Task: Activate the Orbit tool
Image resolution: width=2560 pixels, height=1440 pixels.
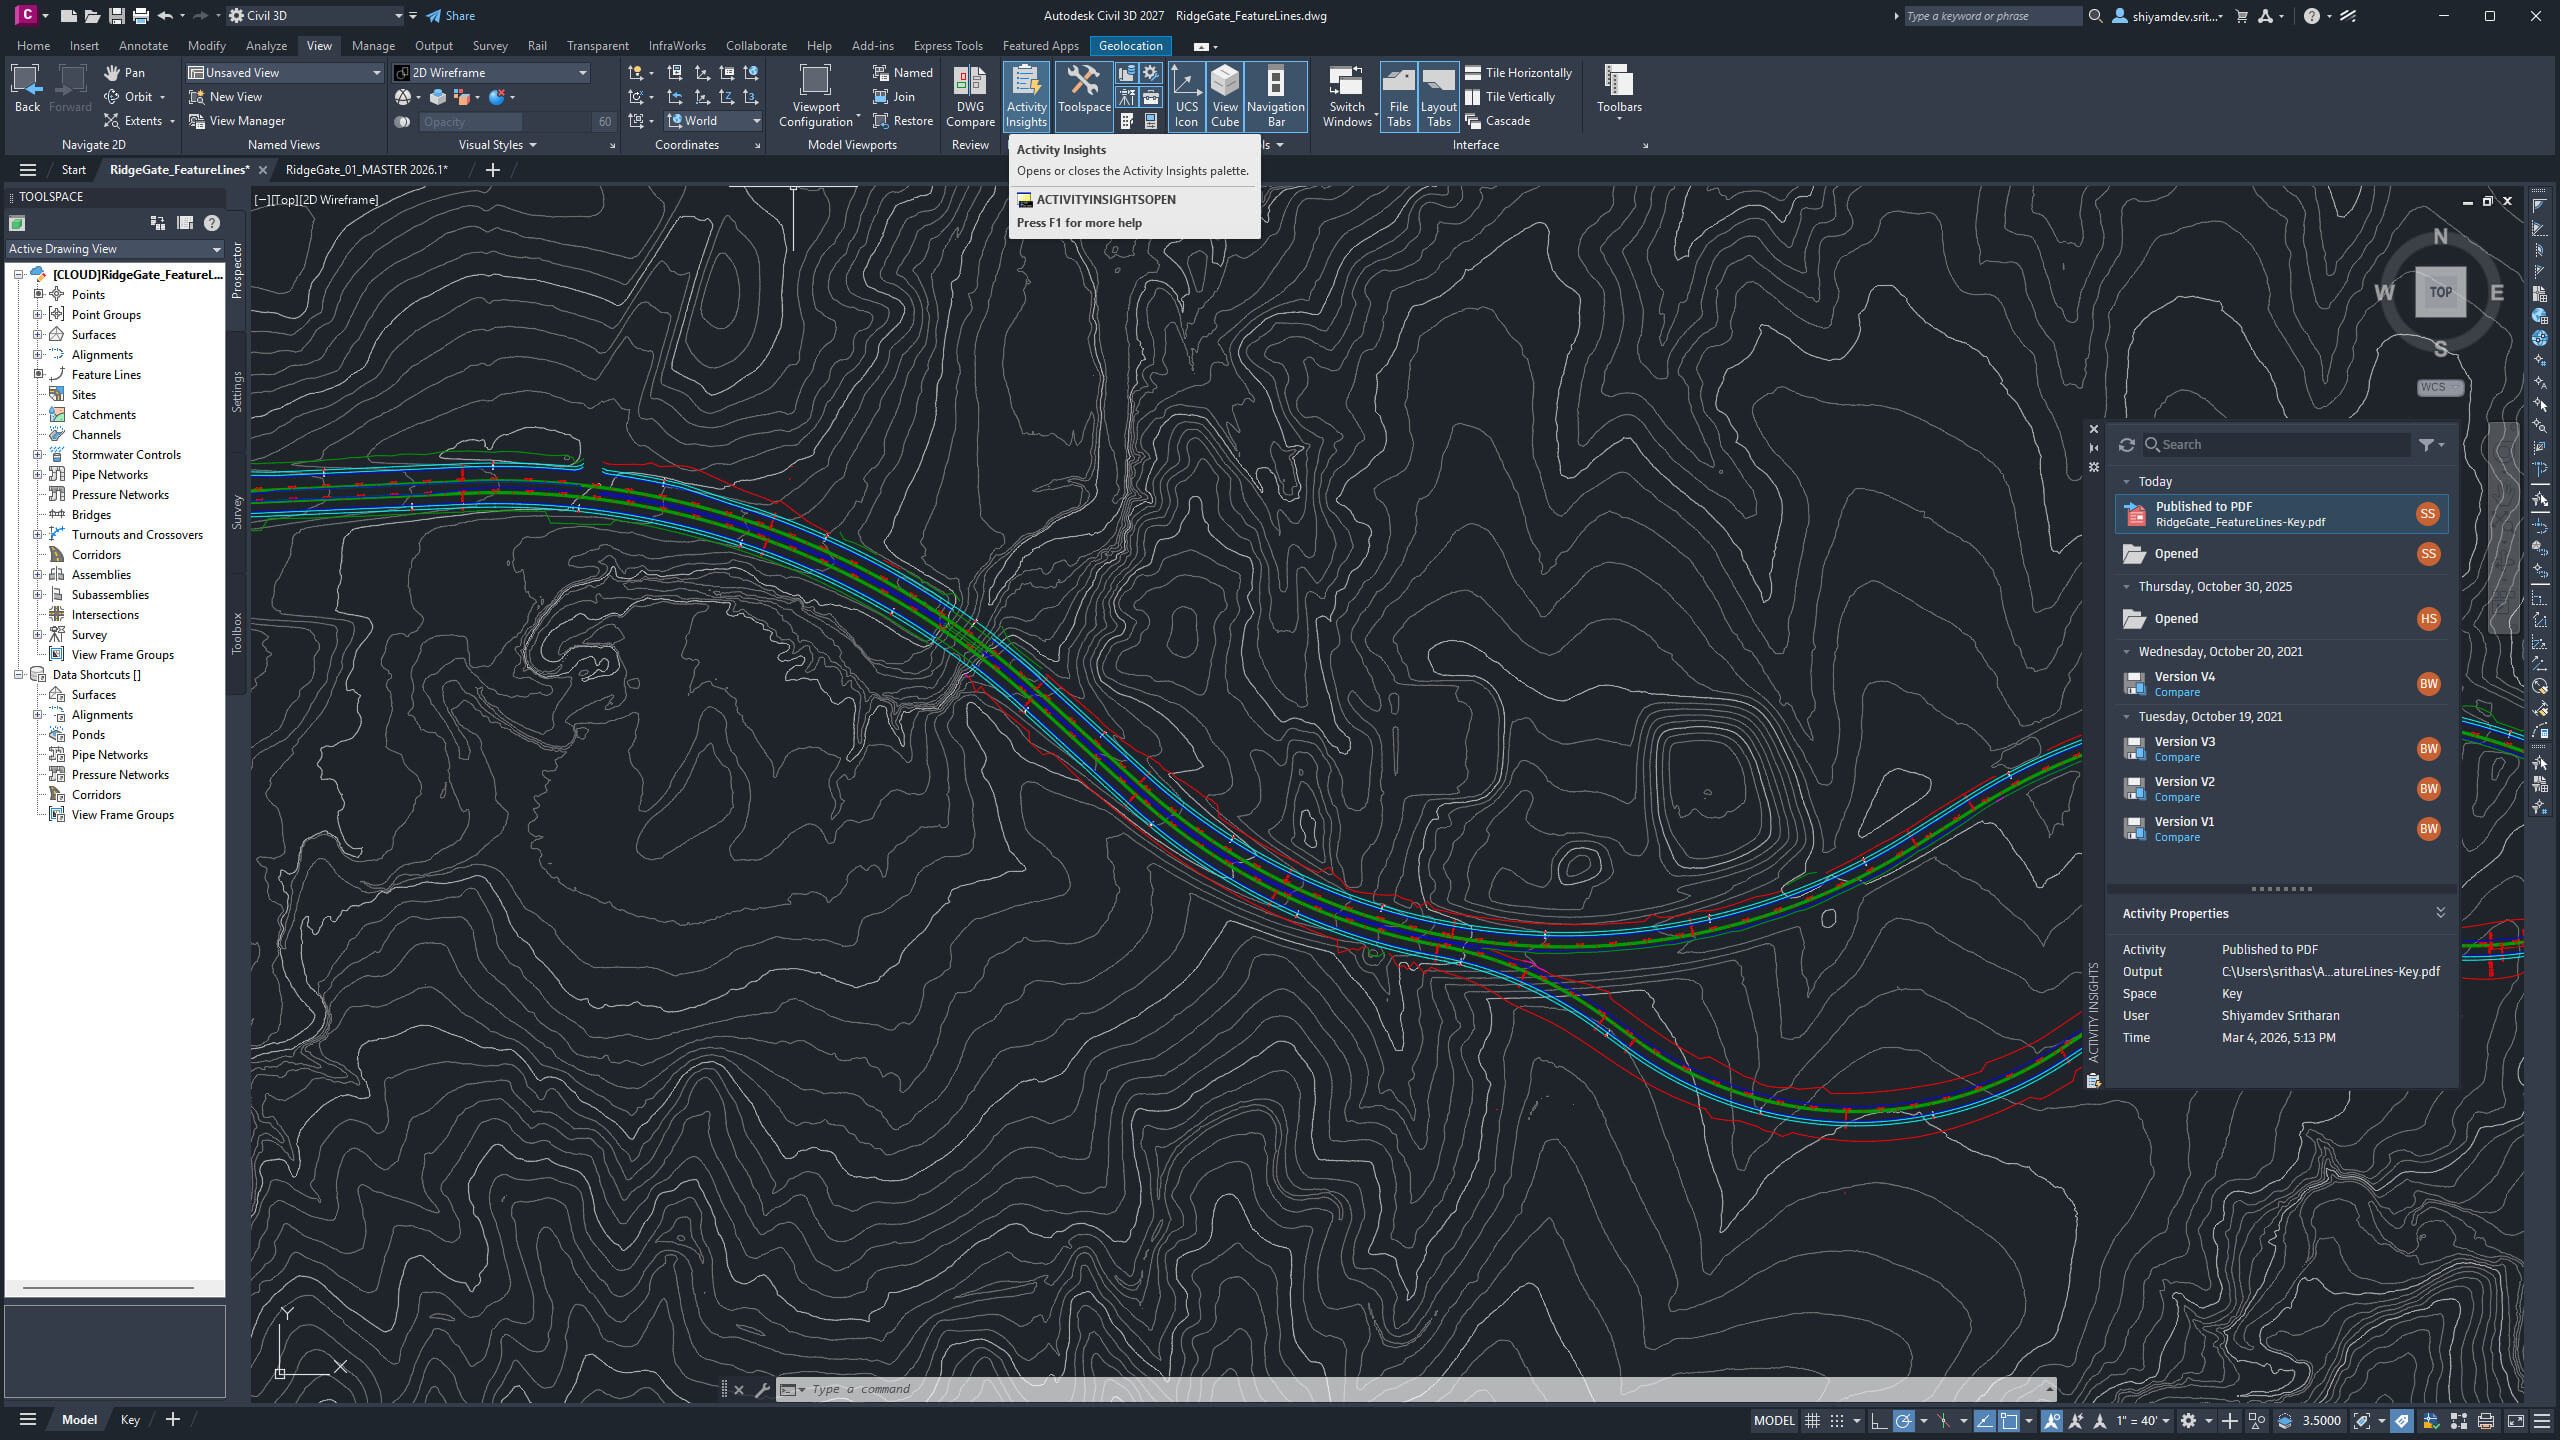Action: click(134, 97)
